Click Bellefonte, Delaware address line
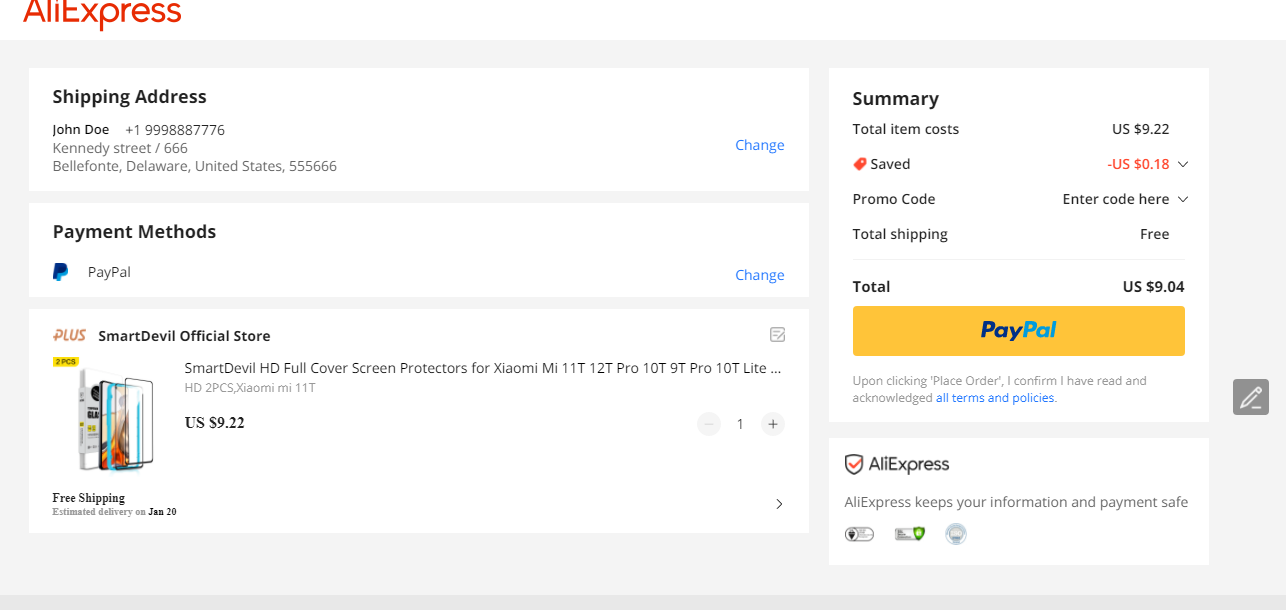Image resolution: width=1286 pixels, height=610 pixels. (x=195, y=166)
